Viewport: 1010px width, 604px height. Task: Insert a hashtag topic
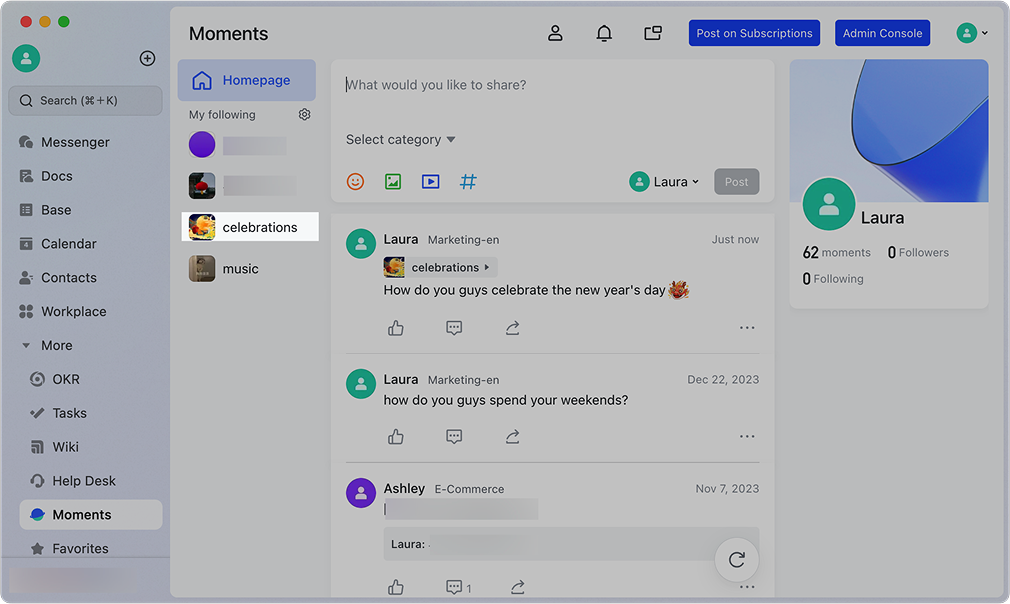coord(468,182)
